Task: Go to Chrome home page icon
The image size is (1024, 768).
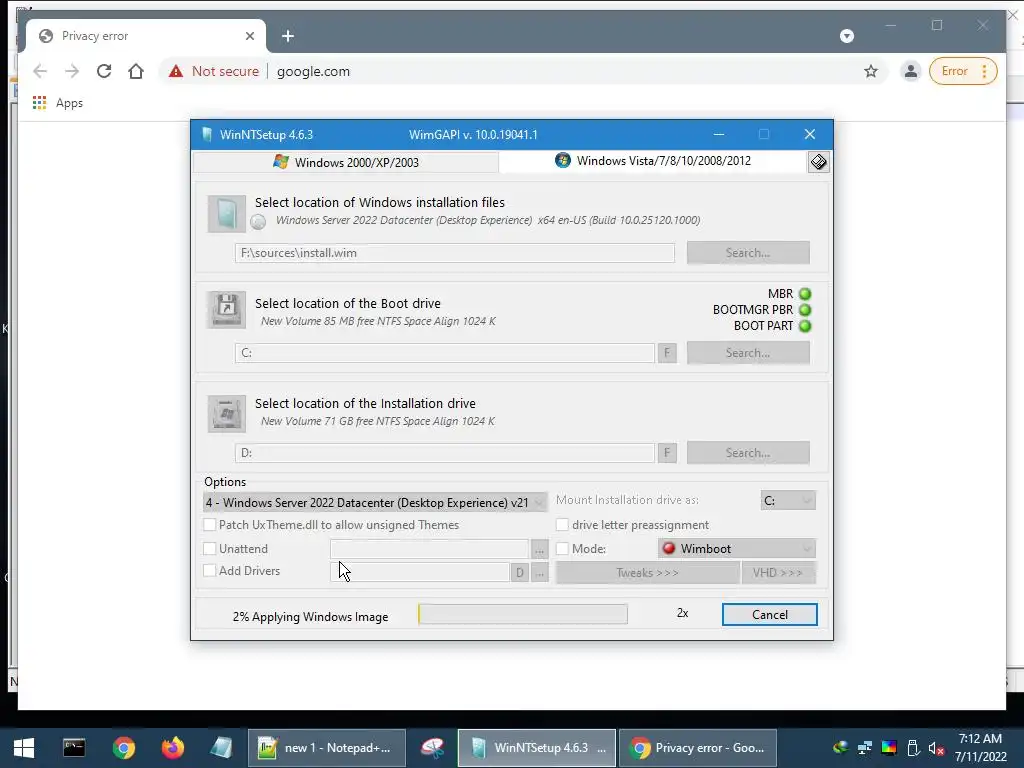Action: coord(136,71)
